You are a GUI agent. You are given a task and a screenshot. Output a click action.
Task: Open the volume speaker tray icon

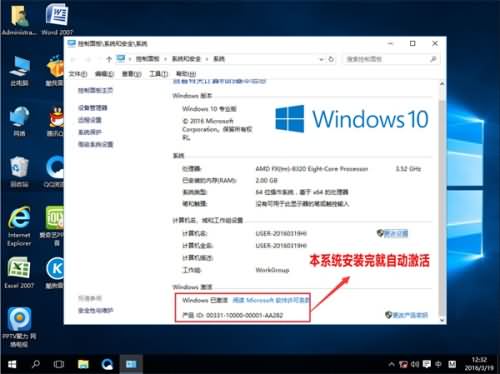(415, 364)
